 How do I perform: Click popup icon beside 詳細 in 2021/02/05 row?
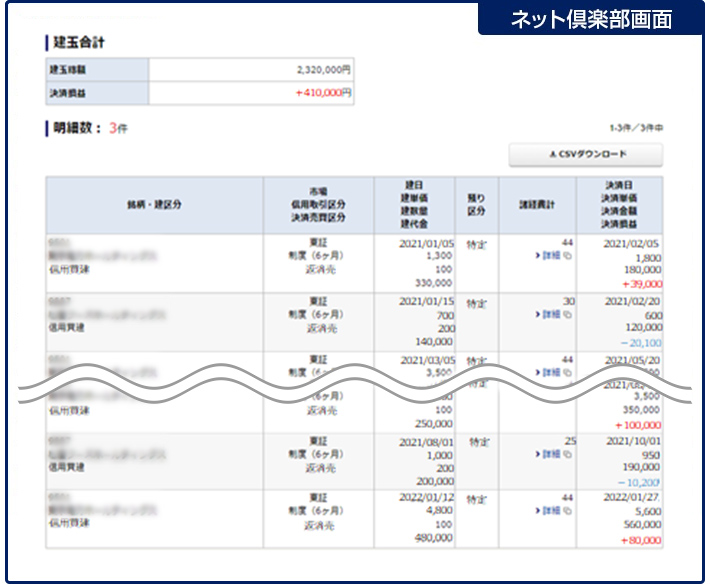[568, 256]
